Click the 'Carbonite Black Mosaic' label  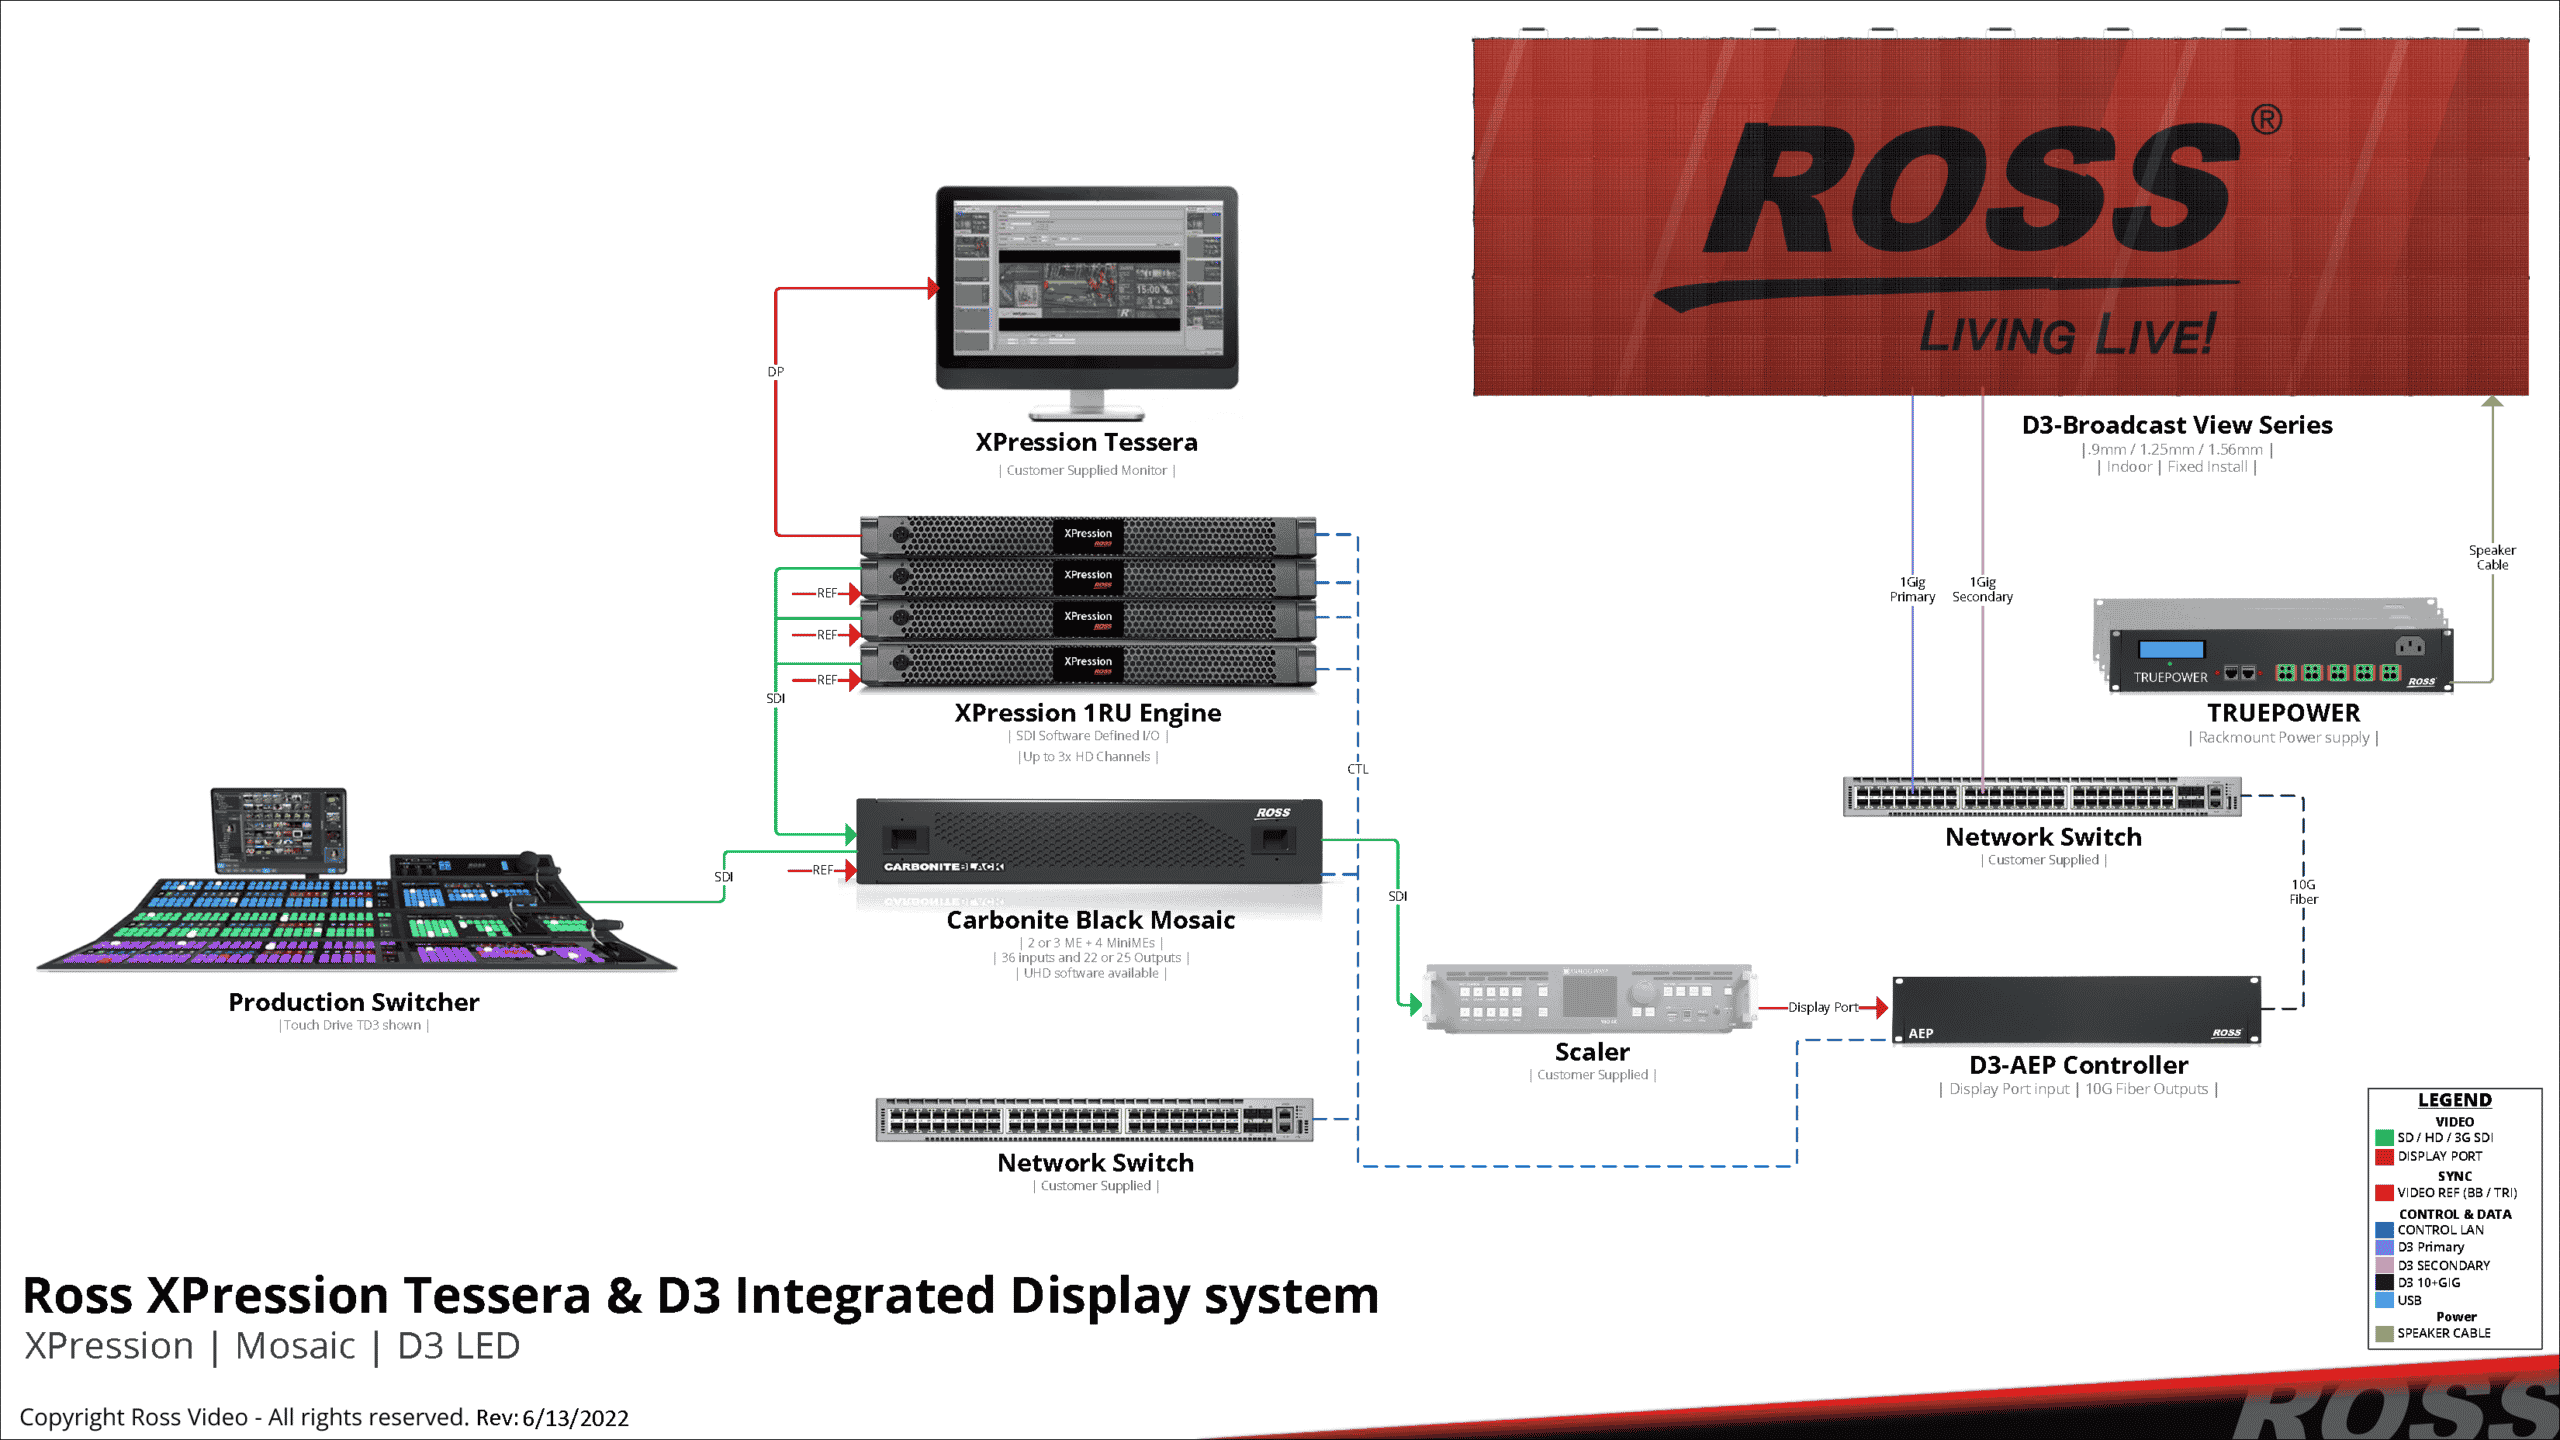(x=1091, y=920)
